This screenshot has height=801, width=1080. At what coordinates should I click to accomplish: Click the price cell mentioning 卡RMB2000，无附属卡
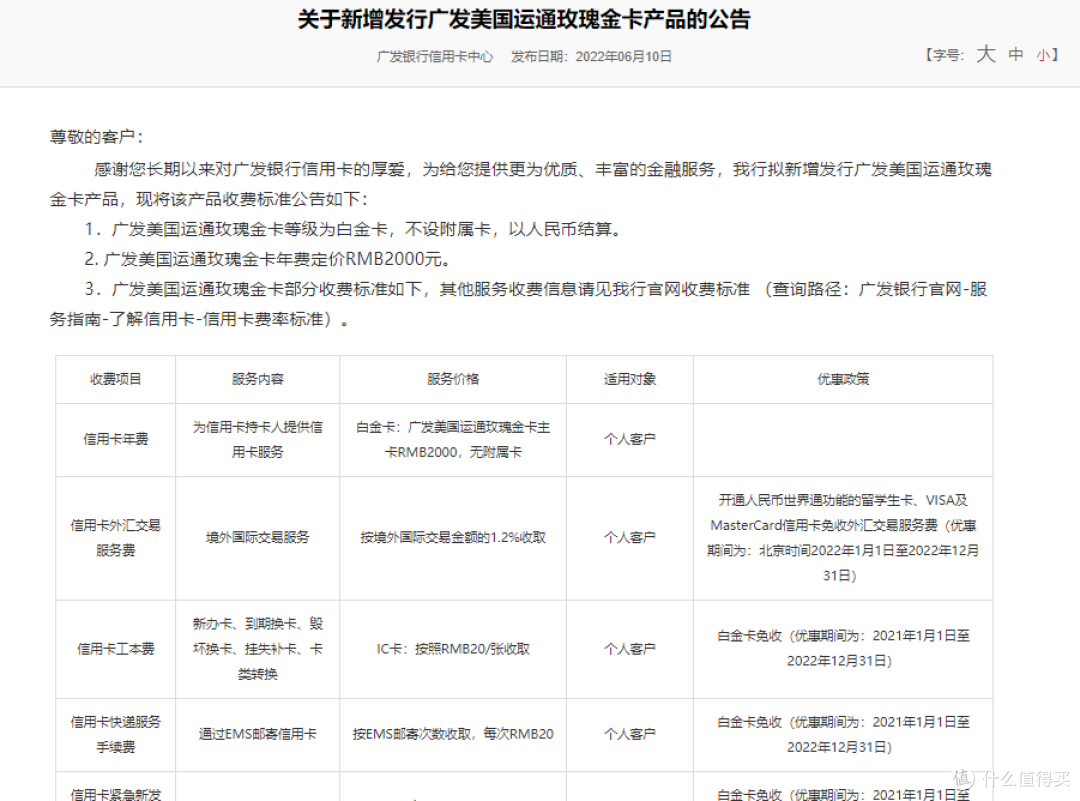(x=453, y=439)
